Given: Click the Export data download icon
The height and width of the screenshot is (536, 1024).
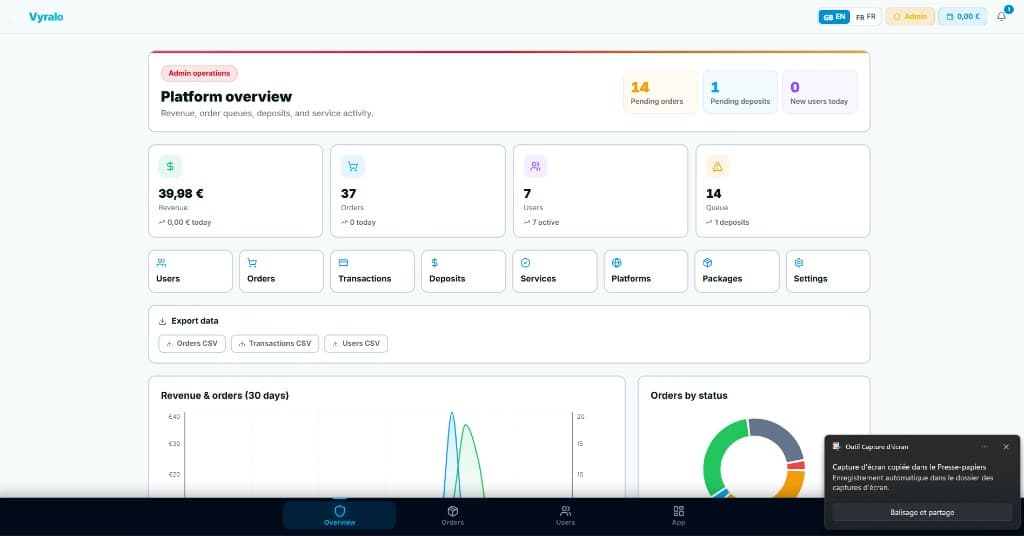Looking at the screenshot, I should coord(163,321).
